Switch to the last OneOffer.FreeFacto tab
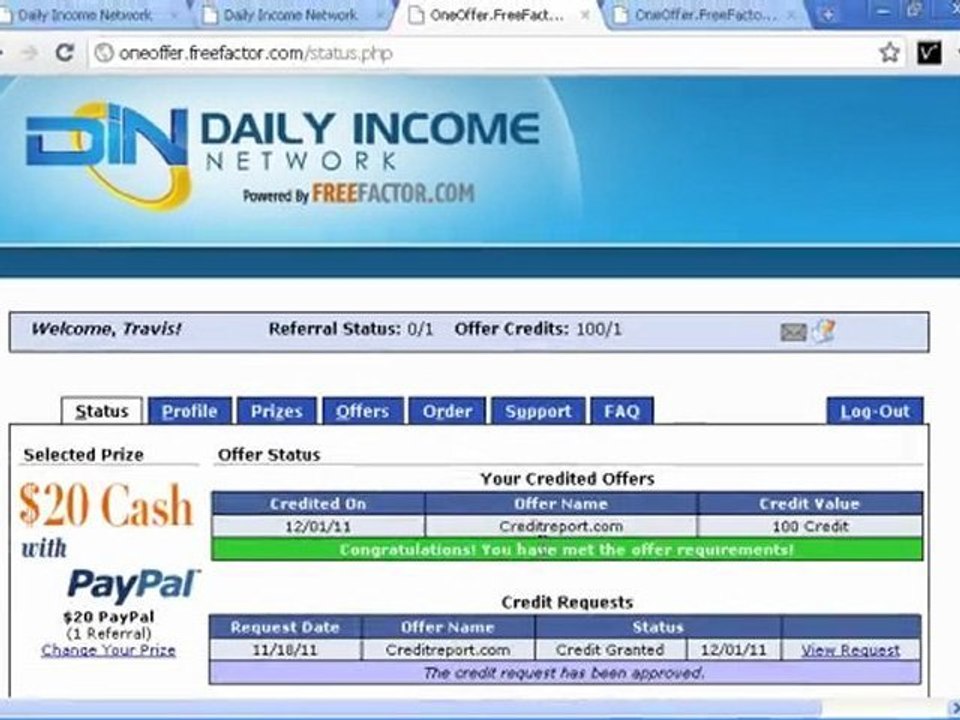960x720 pixels. [x=704, y=15]
